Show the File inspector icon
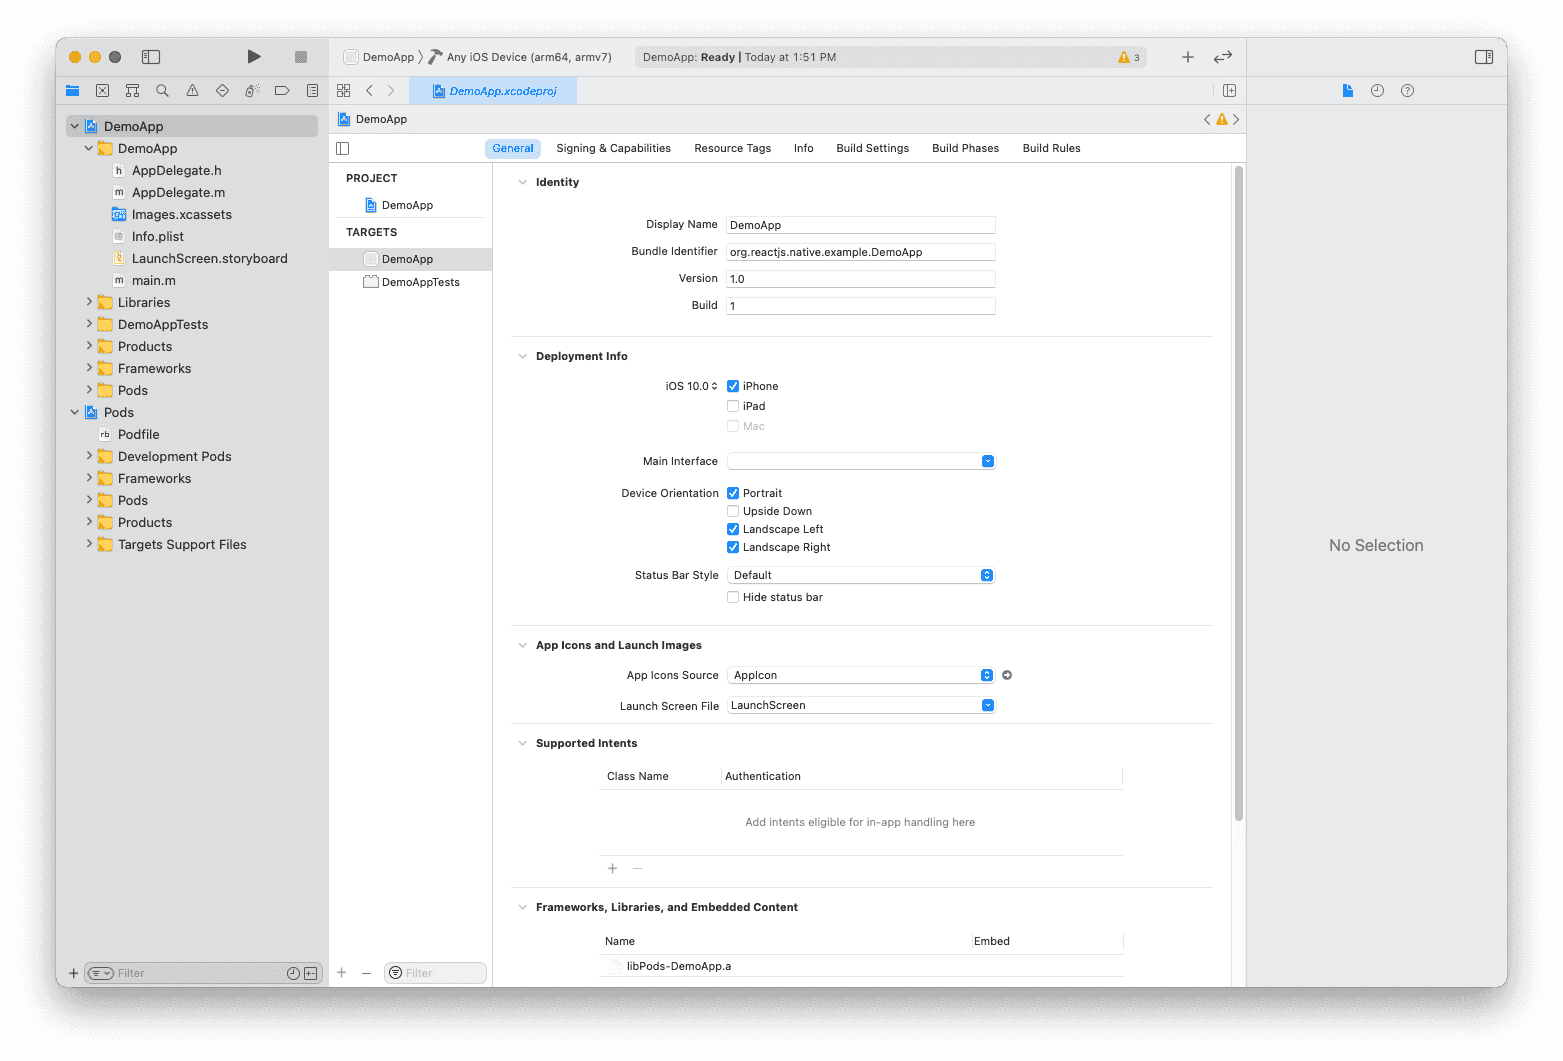 pyautogui.click(x=1348, y=91)
